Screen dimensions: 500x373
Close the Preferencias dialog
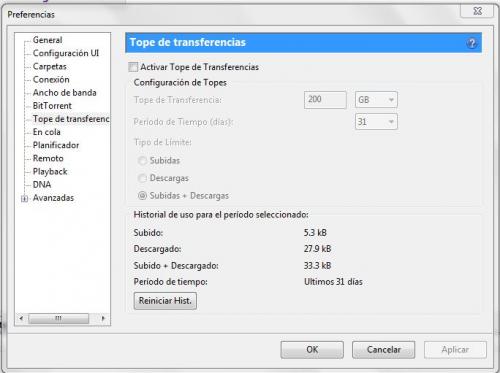pos(477,11)
